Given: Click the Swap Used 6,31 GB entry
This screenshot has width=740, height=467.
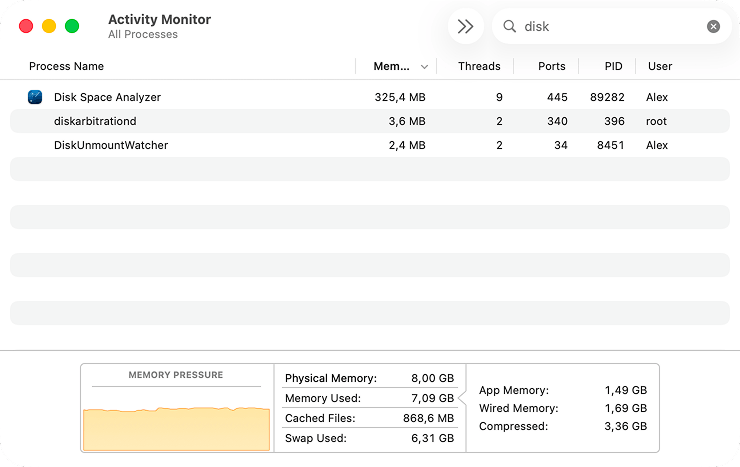Looking at the screenshot, I should pos(369,438).
